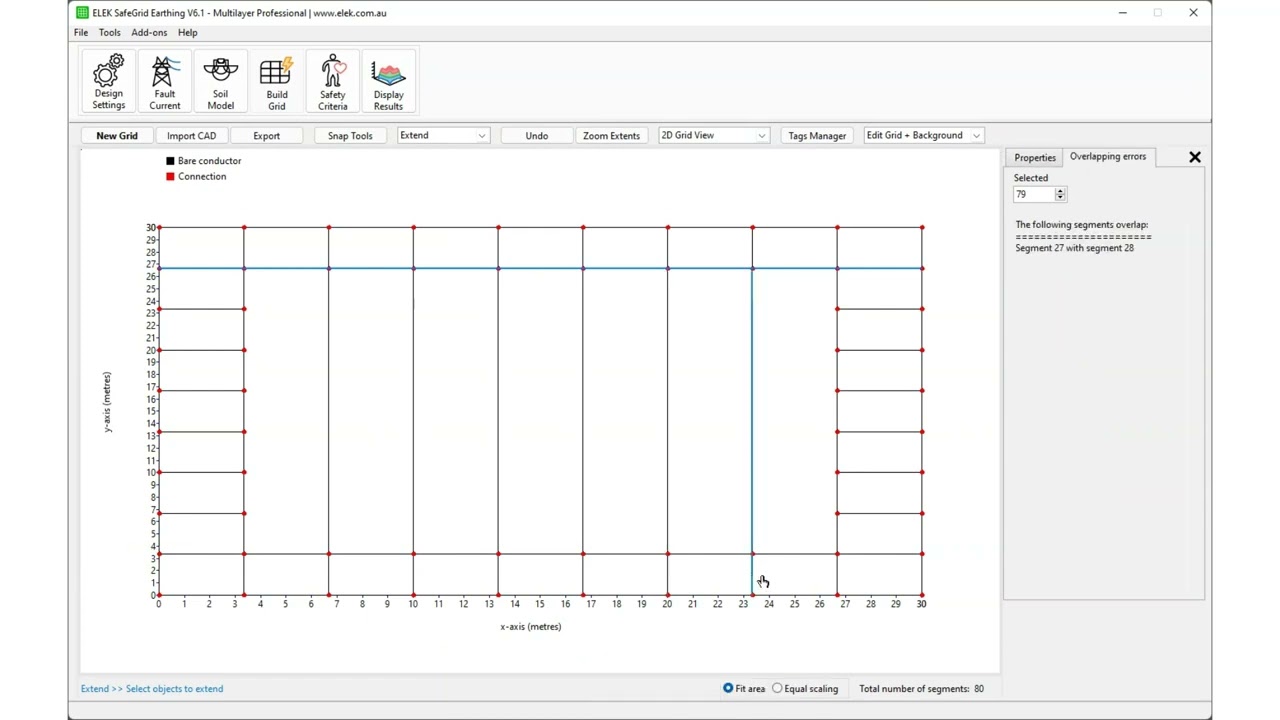Open the Add-ons menu
The image size is (1280, 720).
coord(149,32)
